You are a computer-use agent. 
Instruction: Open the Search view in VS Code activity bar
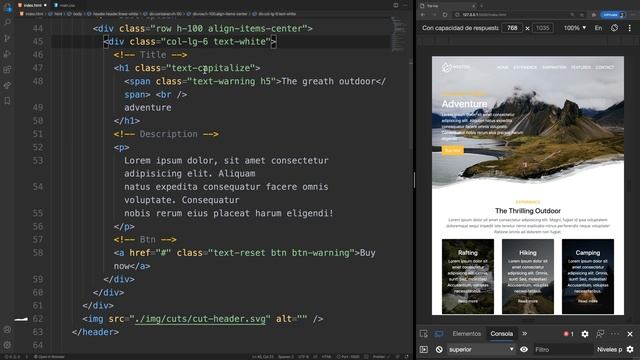(x=7, y=22)
